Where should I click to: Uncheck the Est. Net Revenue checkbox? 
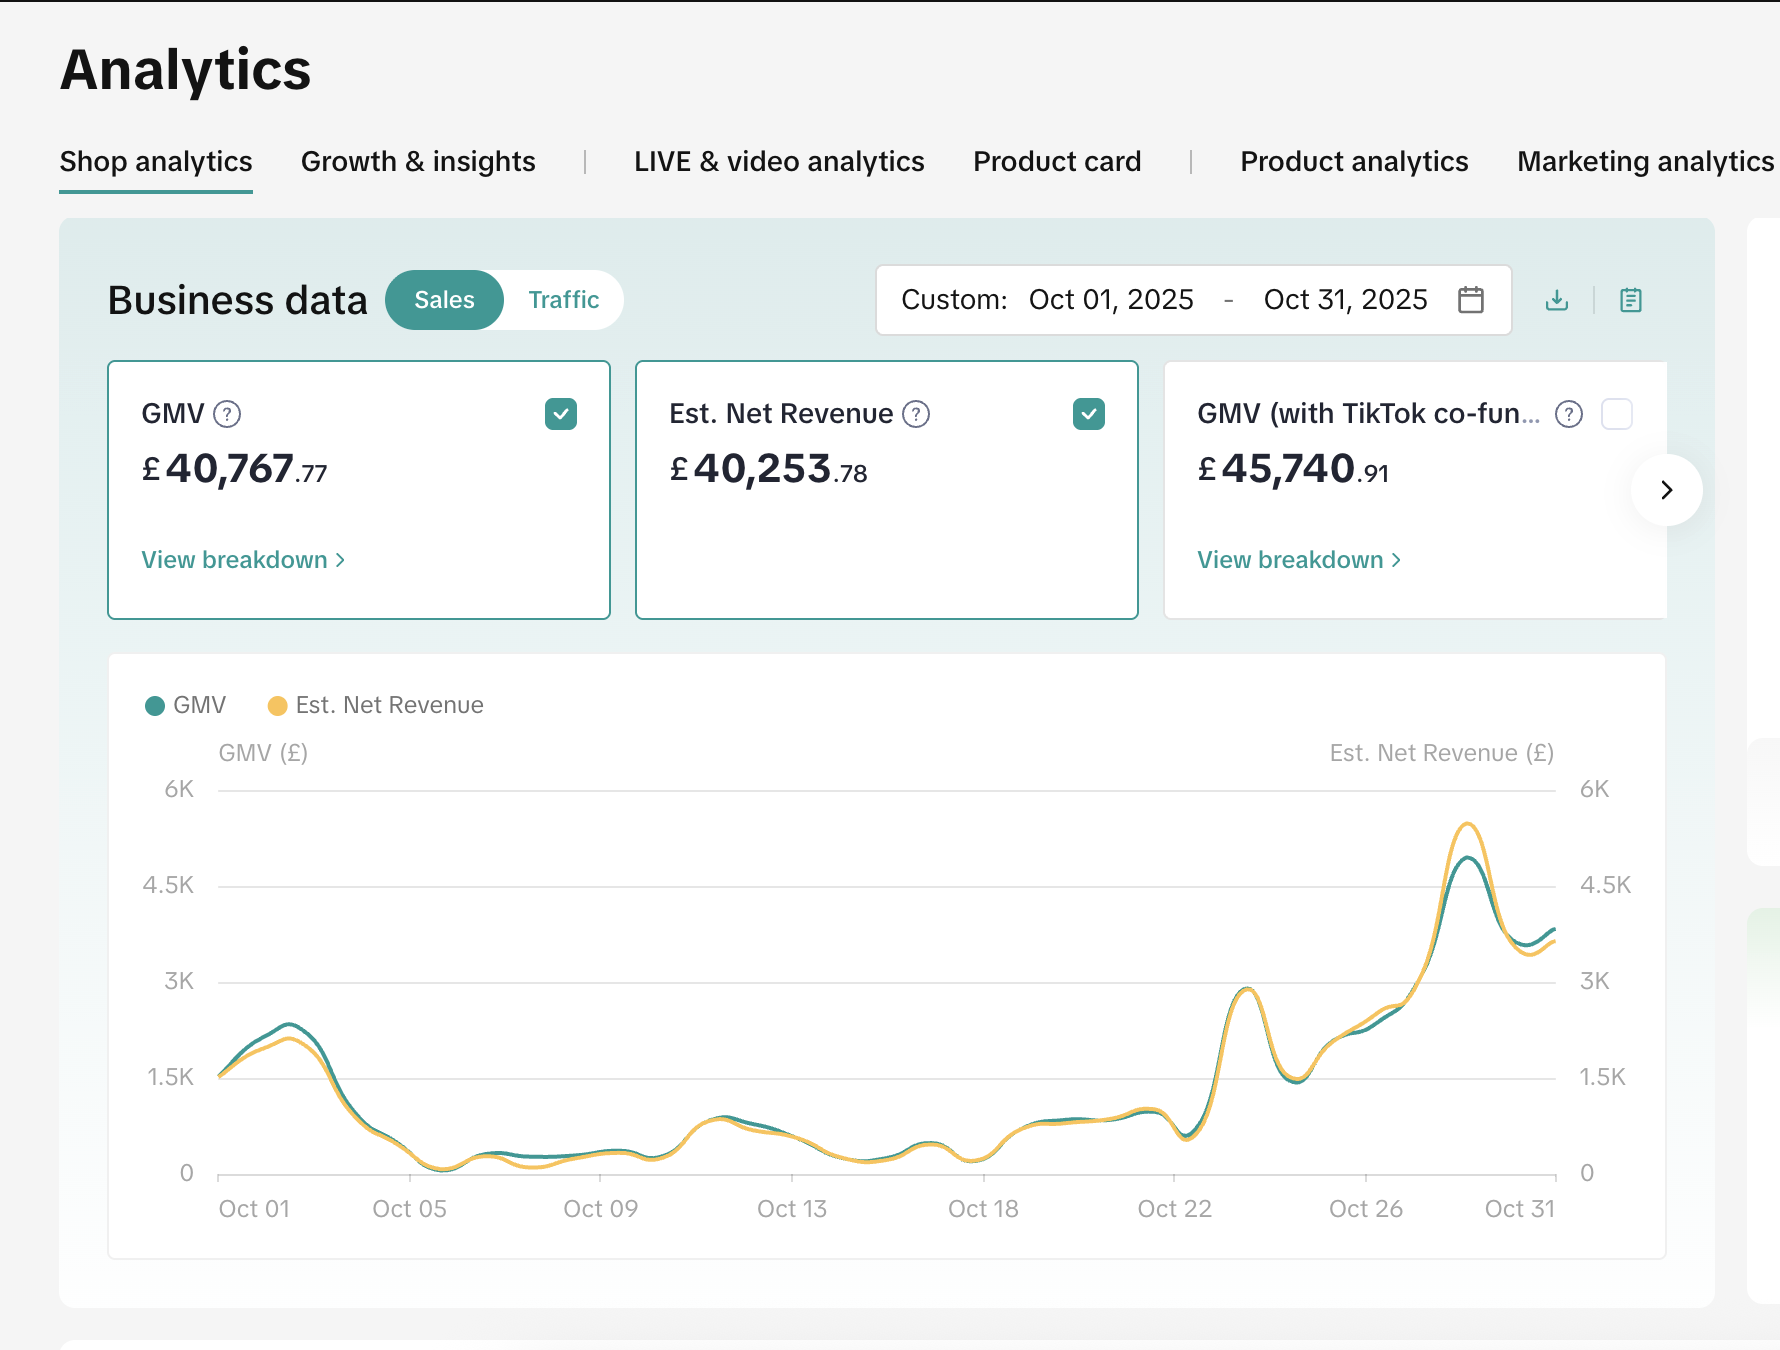[1089, 413]
